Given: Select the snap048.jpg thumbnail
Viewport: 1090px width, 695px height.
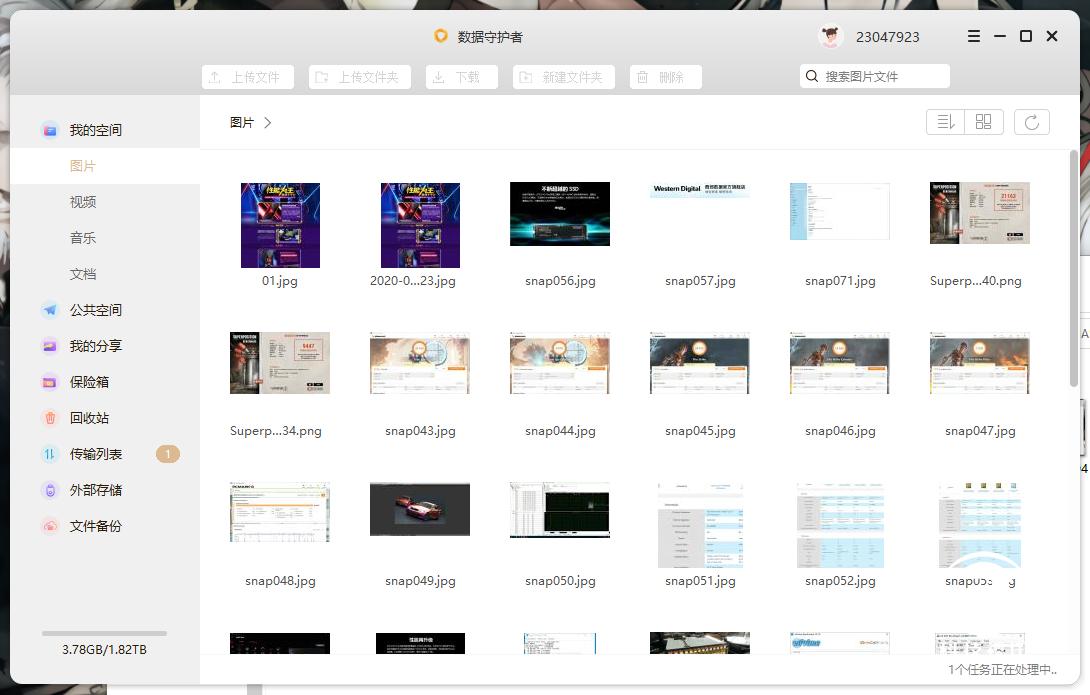Looking at the screenshot, I should point(279,512).
